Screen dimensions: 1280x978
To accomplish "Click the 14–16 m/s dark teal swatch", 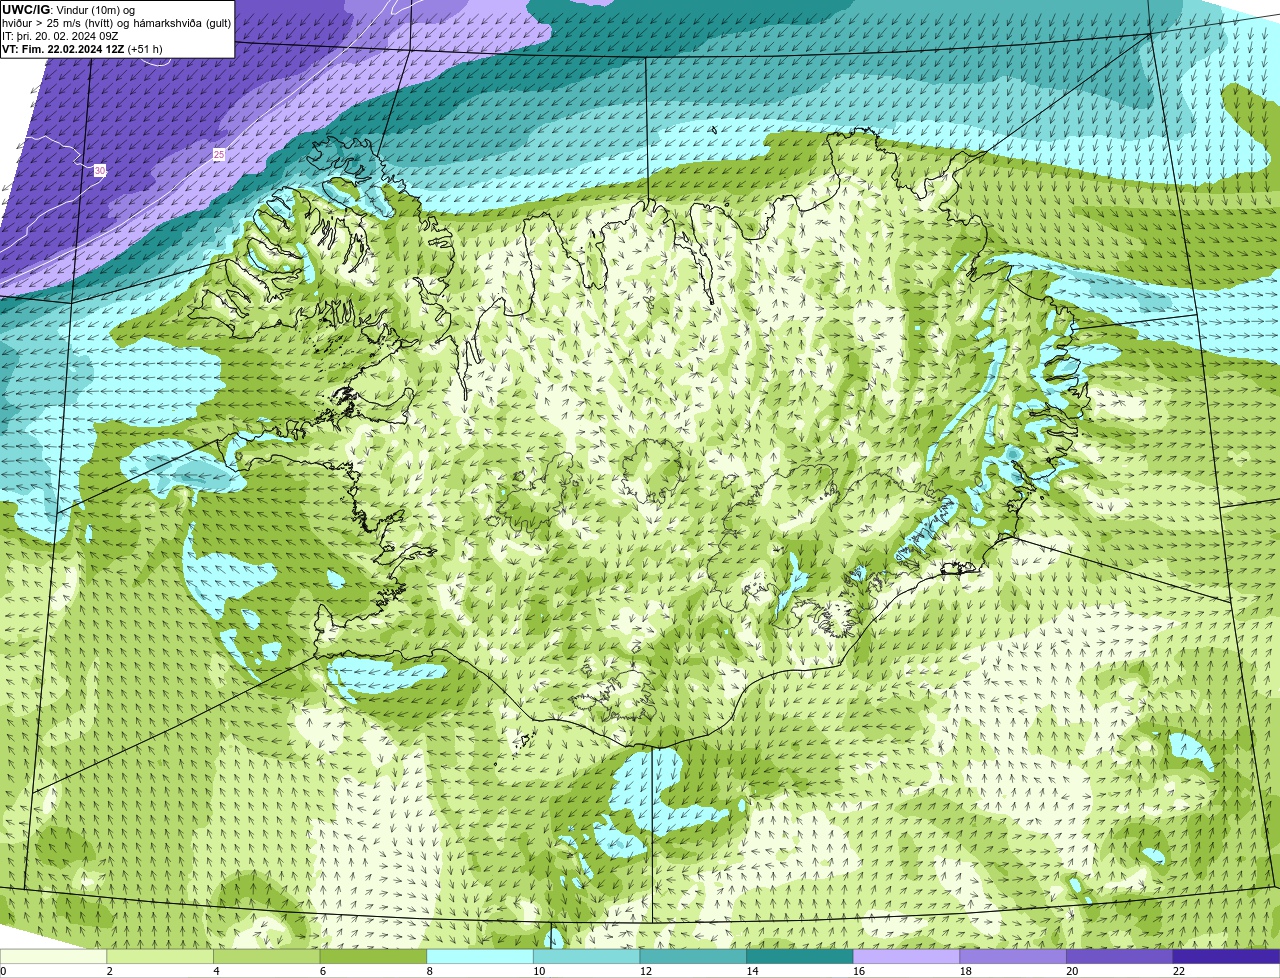I will [x=800, y=956].
